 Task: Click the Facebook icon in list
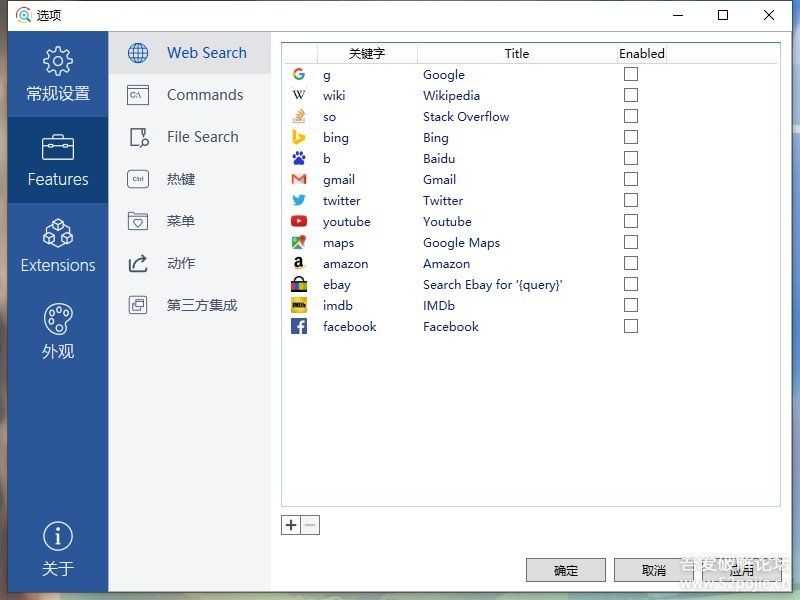[299, 326]
